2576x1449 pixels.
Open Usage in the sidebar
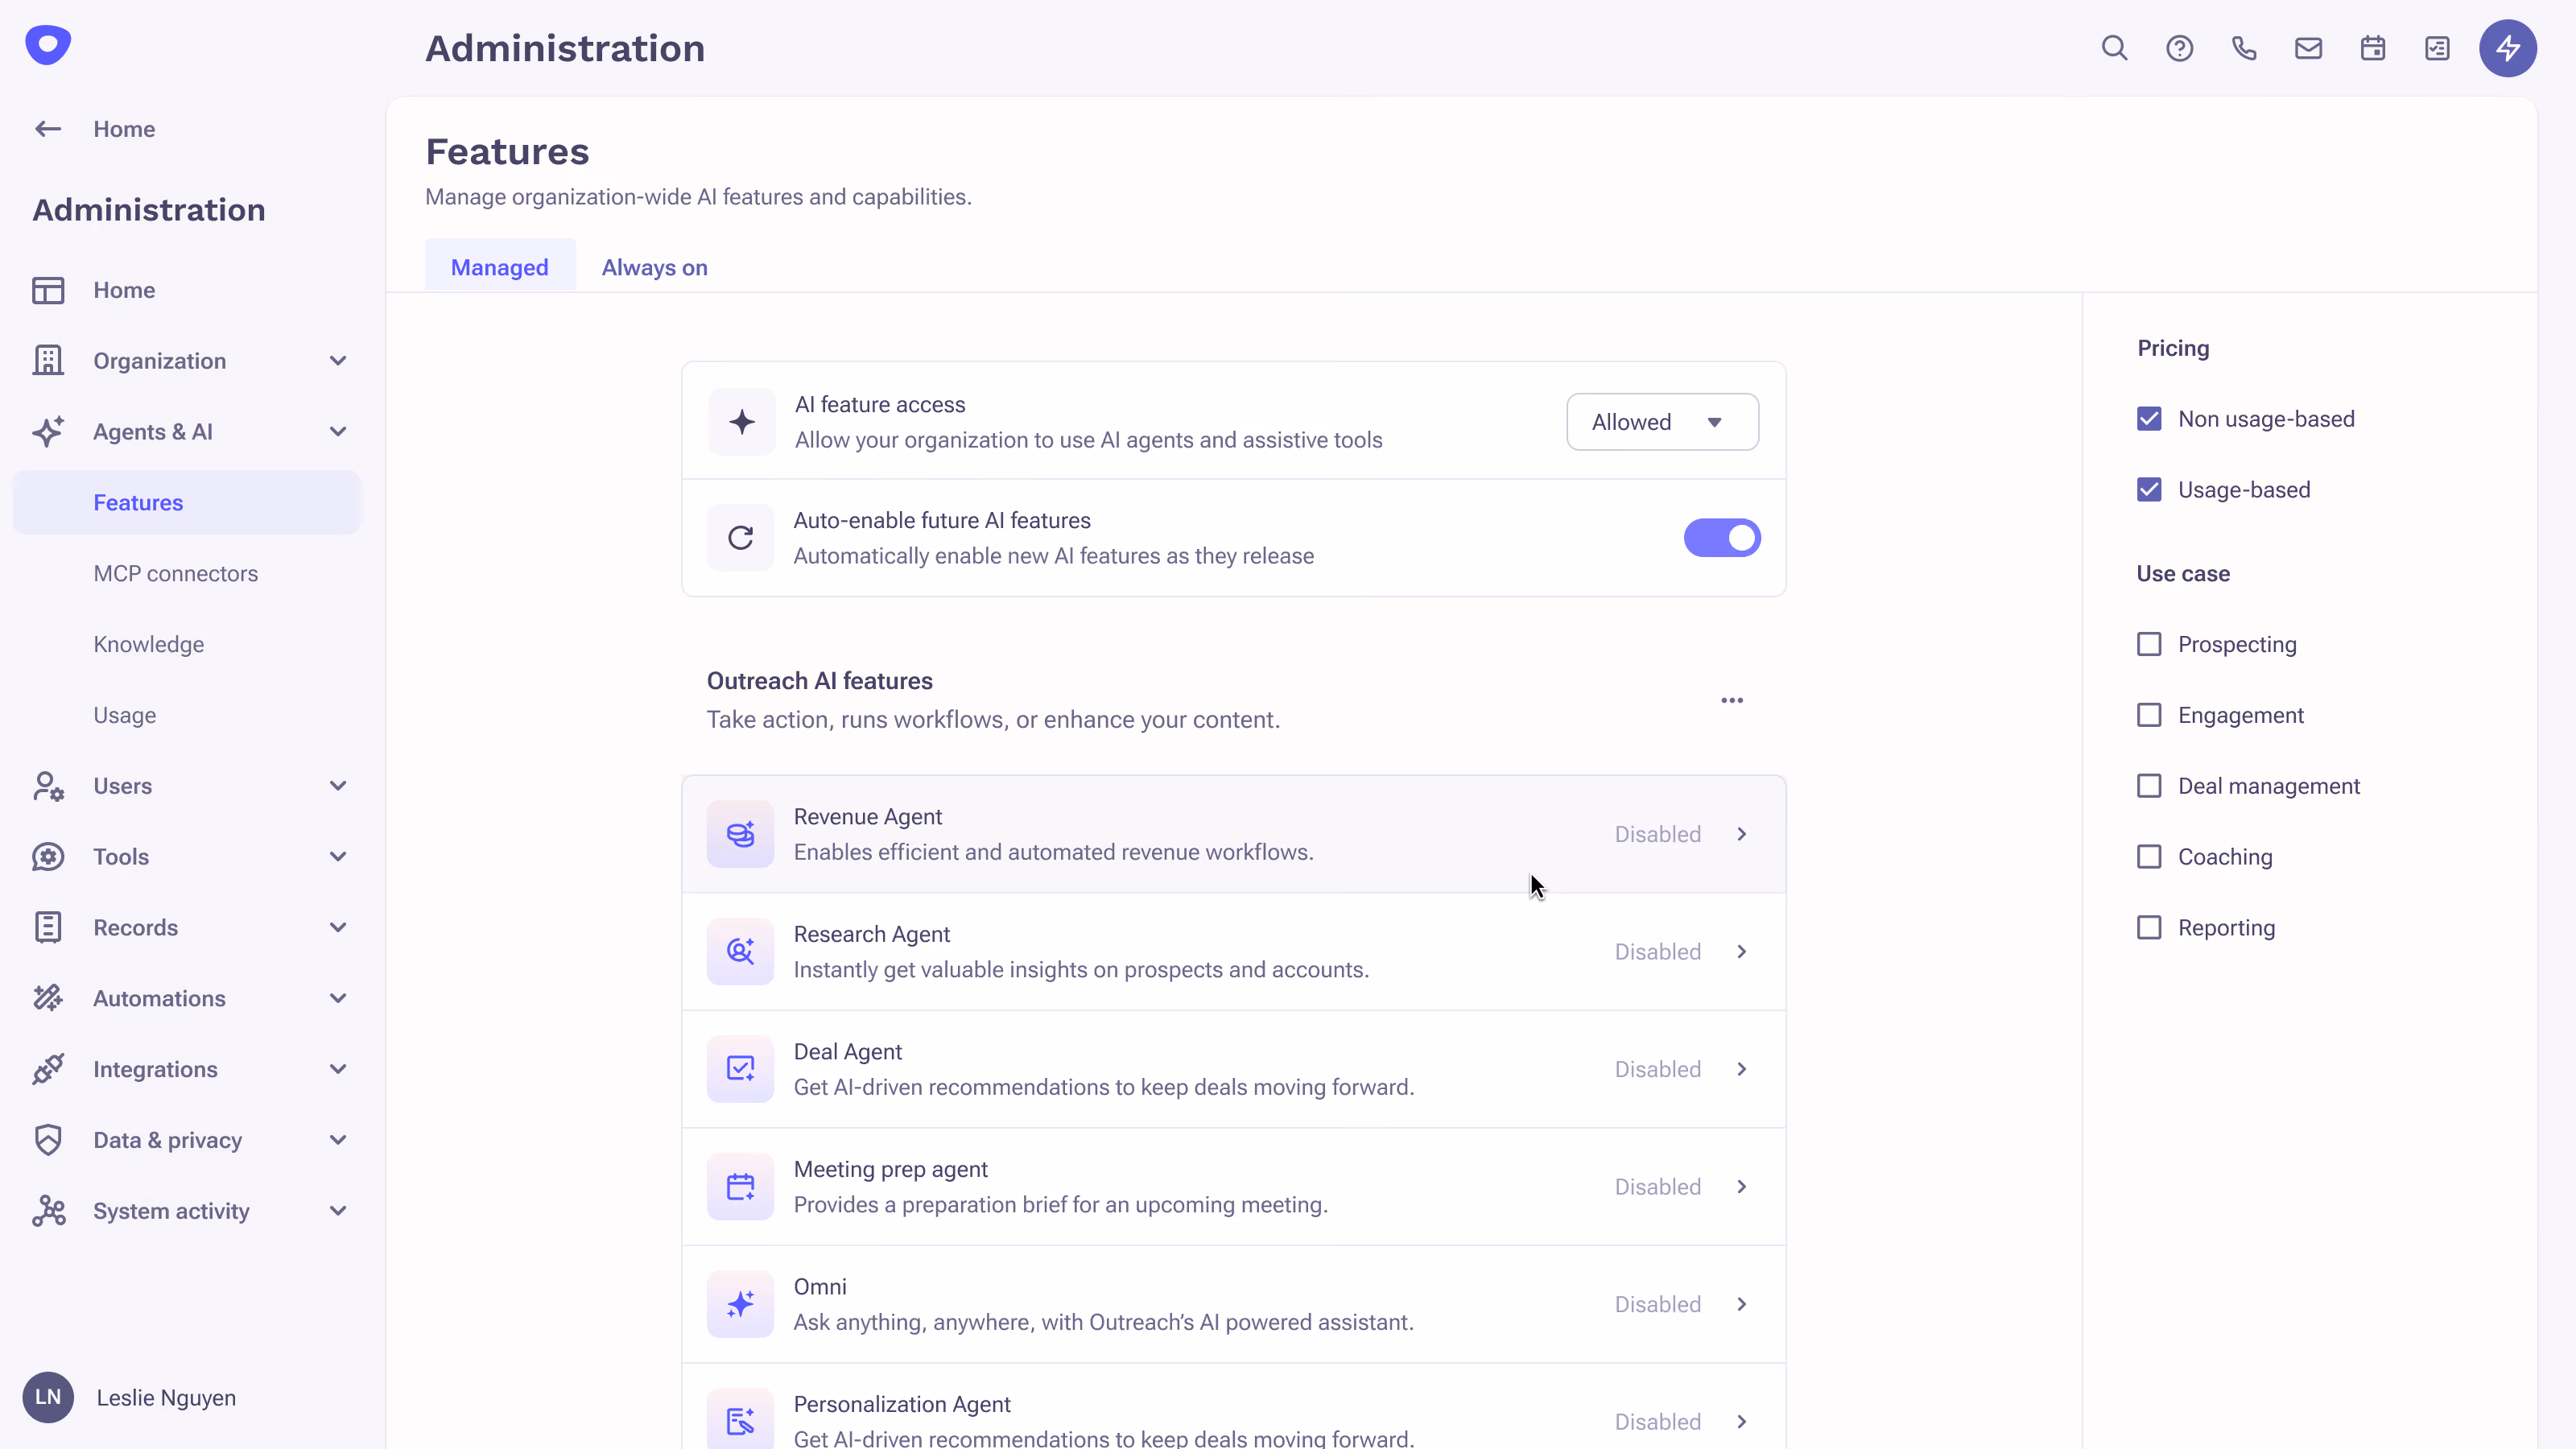(x=124, y=716)
